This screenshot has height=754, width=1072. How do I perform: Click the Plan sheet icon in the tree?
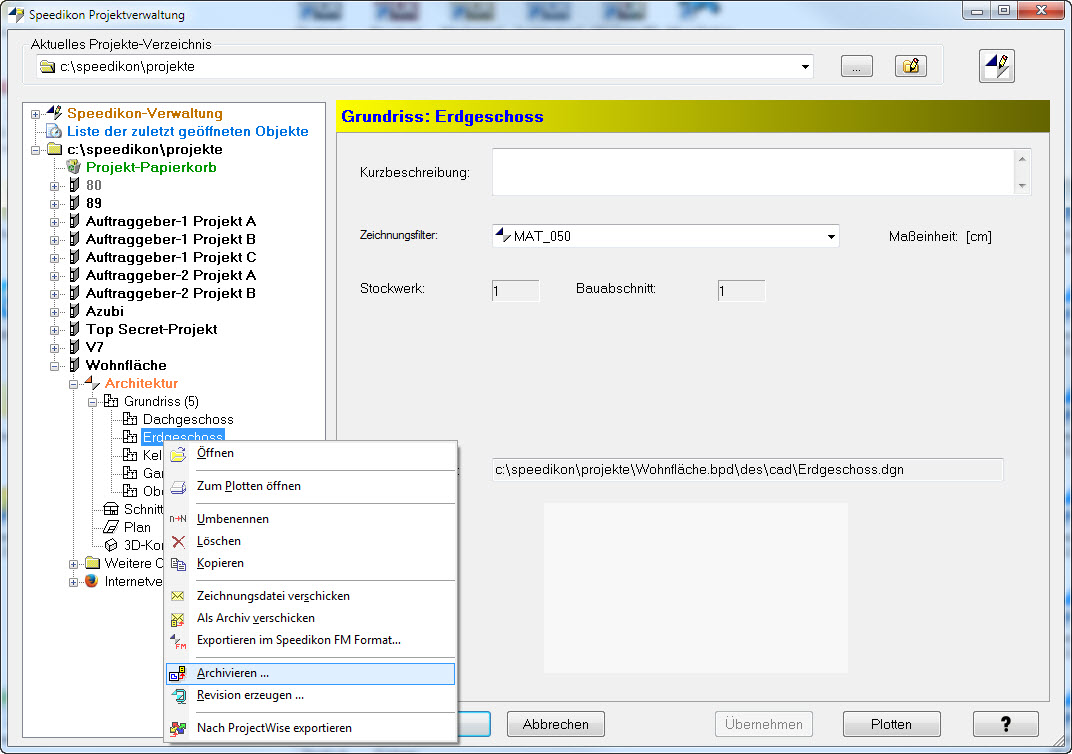pos(111,527)
